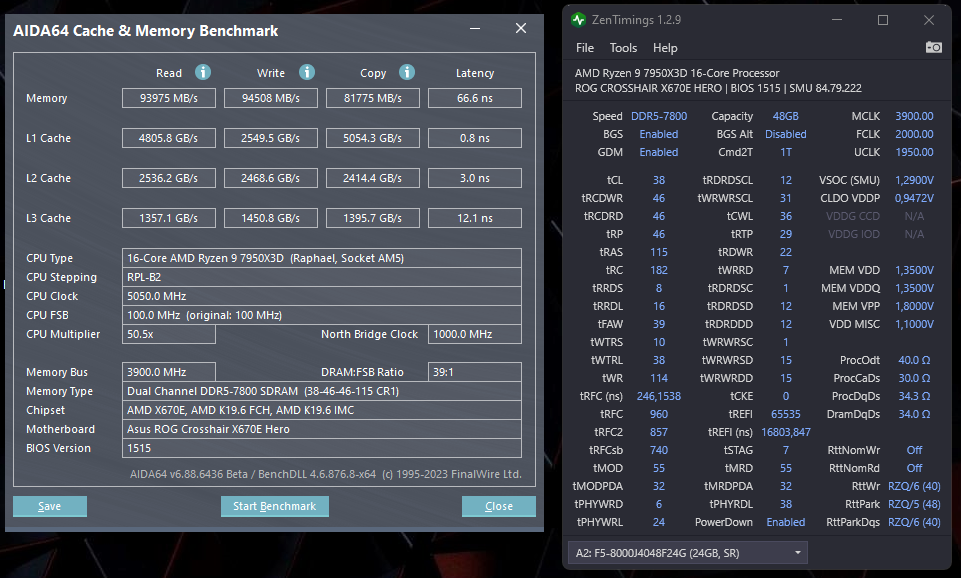Click the 48GB capacity value
The width and height of the screenshot is (961, 578).
785,116
